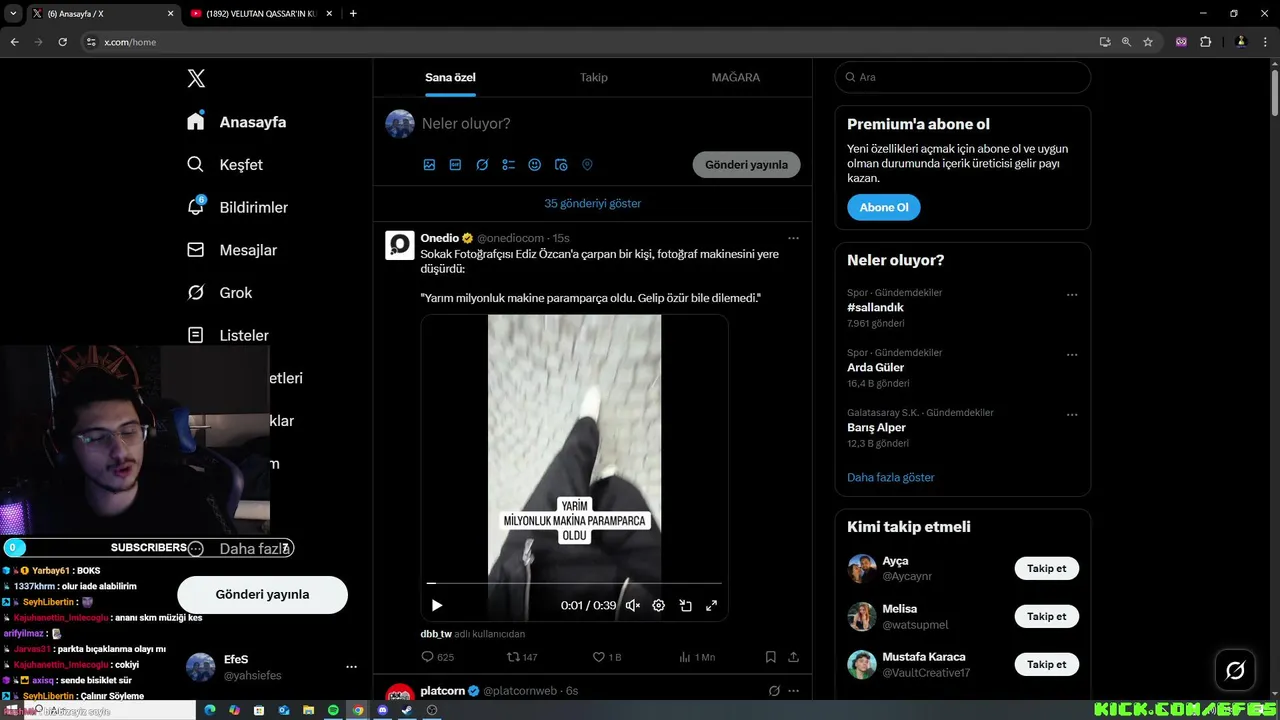Follow Melisa with Takip et
The image size is (1280, 720).
[x=1047, y=616]
